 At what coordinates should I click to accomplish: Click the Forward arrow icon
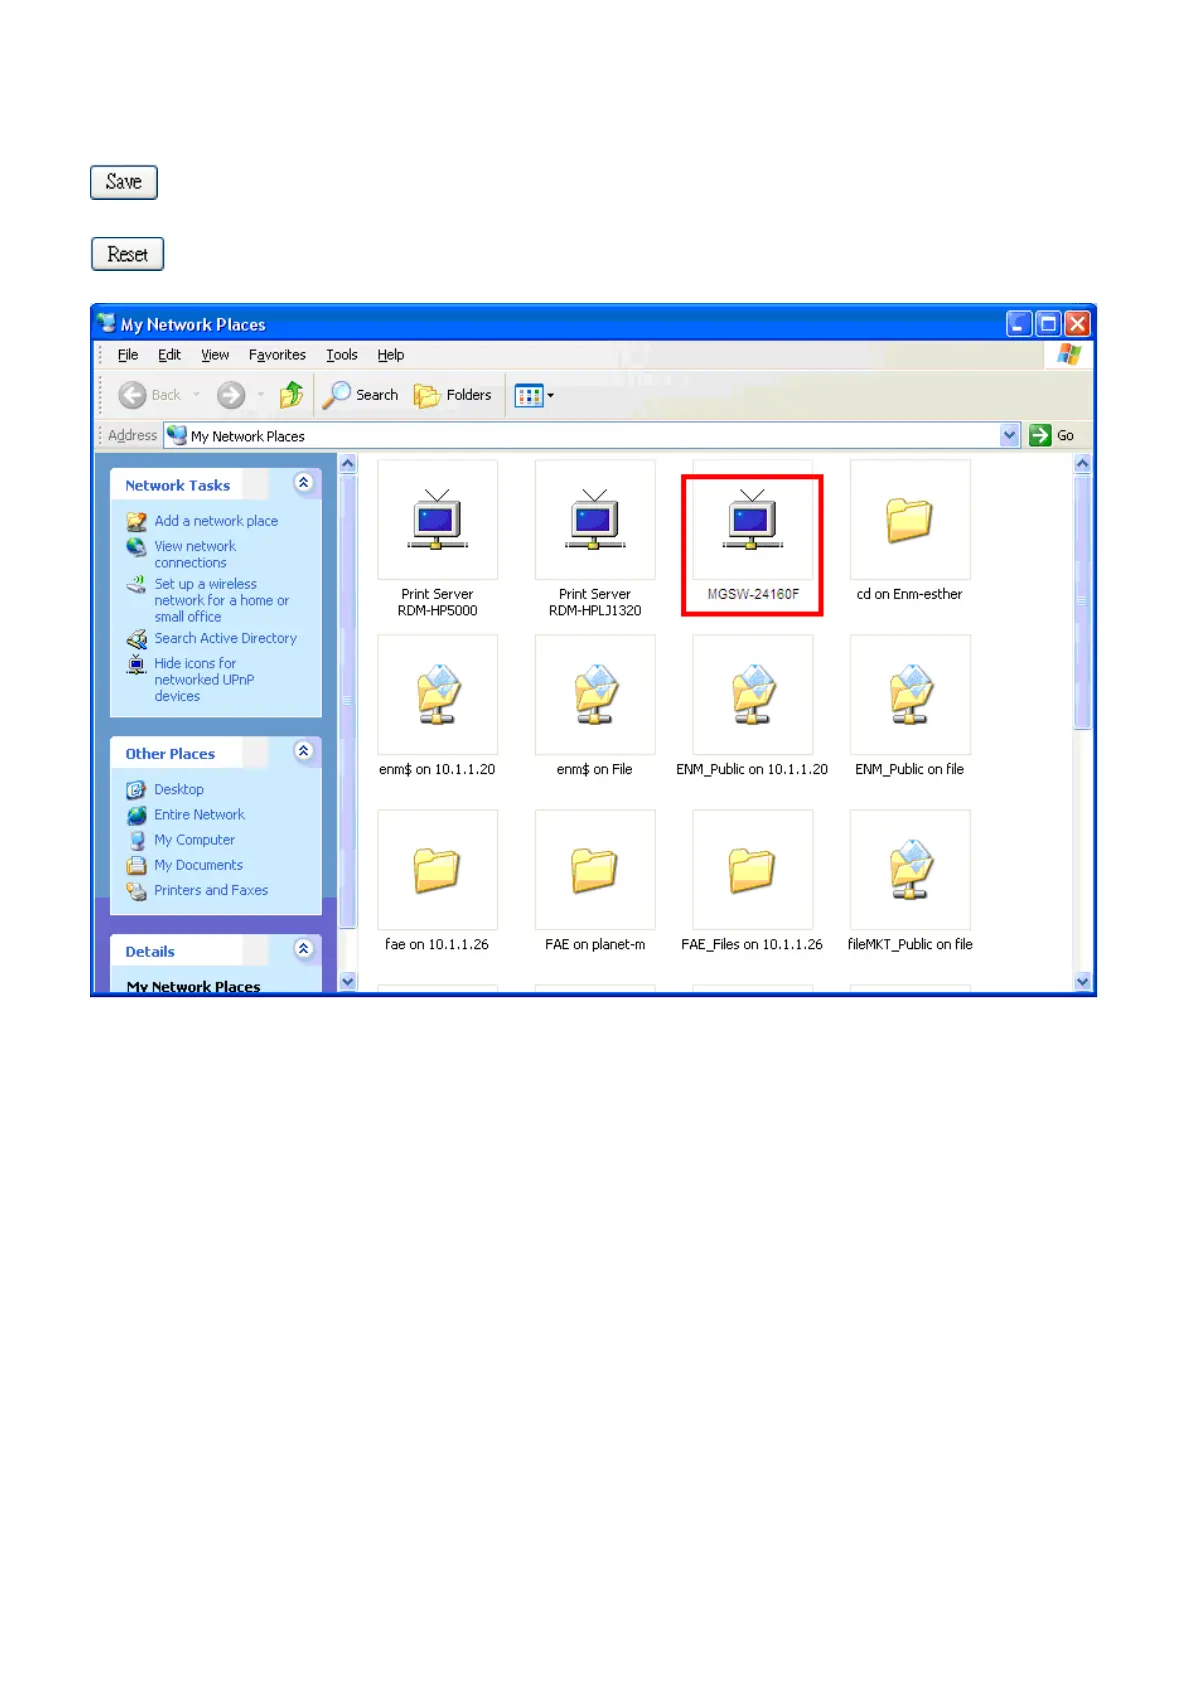(x=231, y=395)
